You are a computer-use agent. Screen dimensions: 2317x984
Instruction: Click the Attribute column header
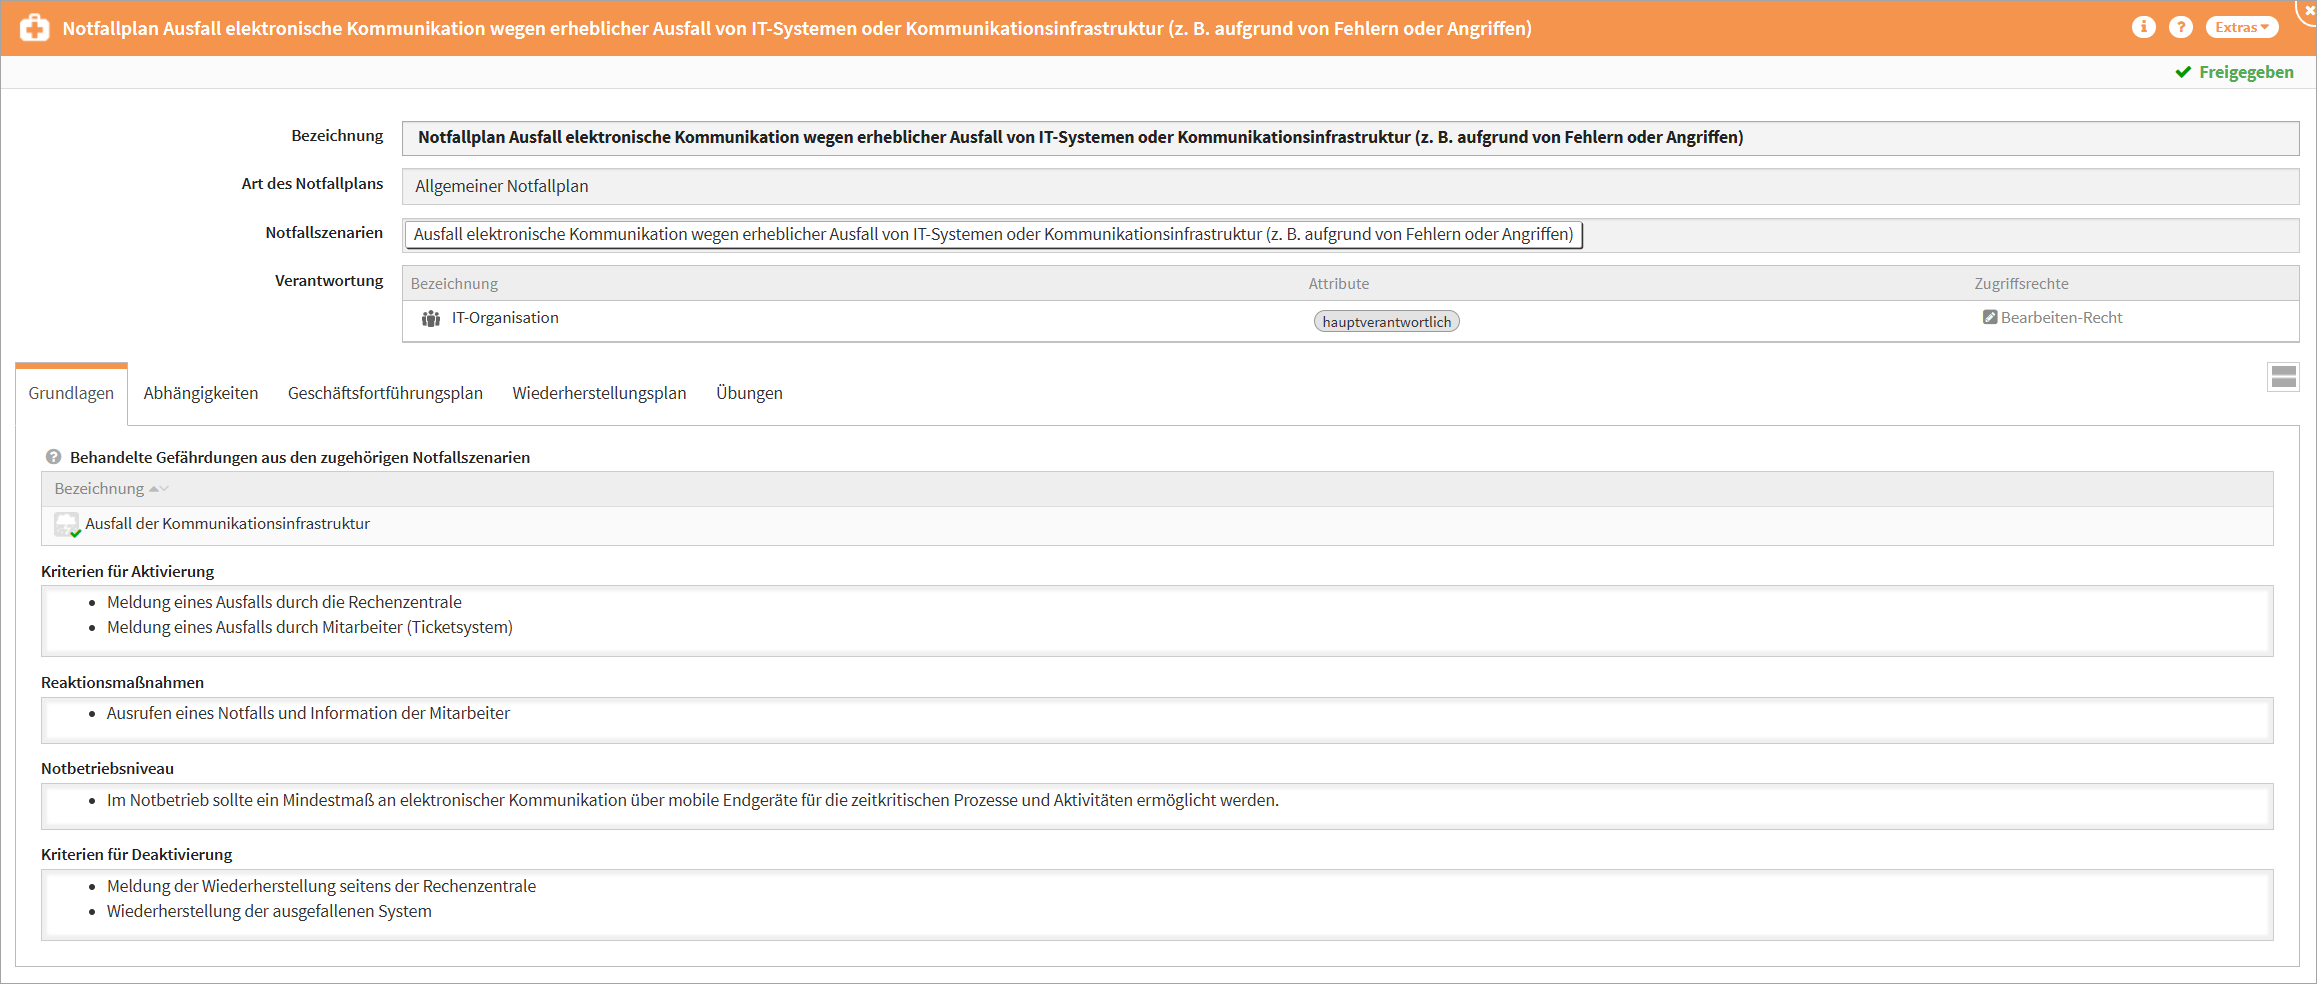coord(1338,284)
